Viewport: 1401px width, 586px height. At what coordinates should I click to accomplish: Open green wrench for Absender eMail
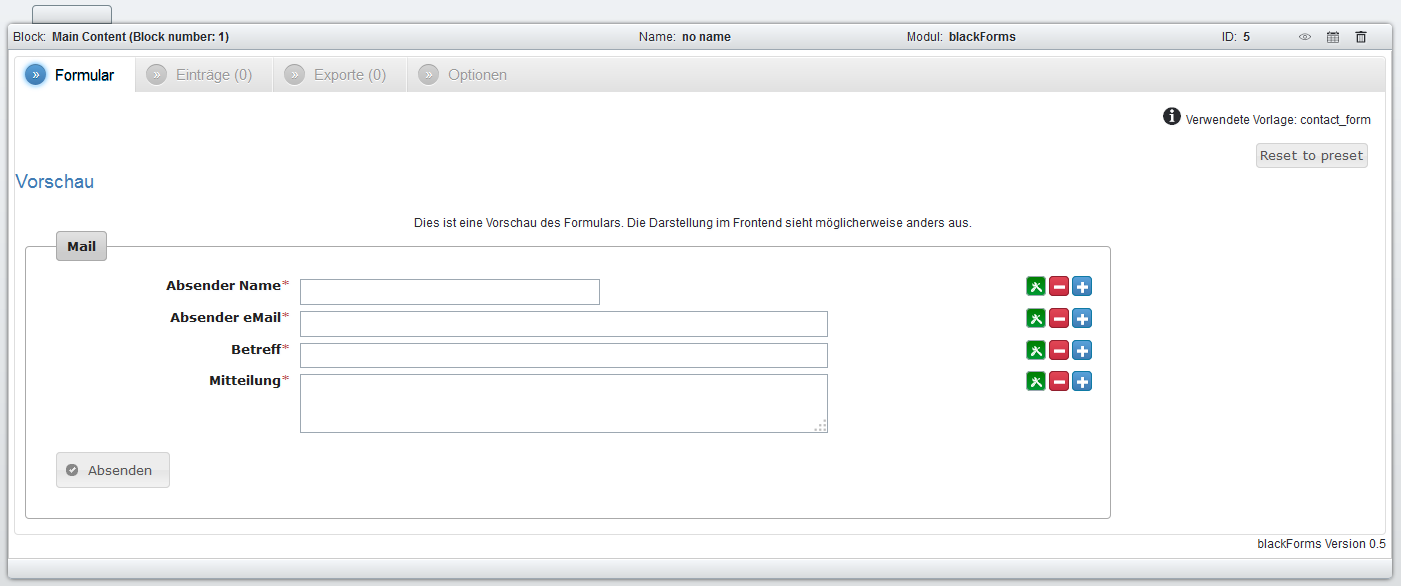(x=1036, y=319)
